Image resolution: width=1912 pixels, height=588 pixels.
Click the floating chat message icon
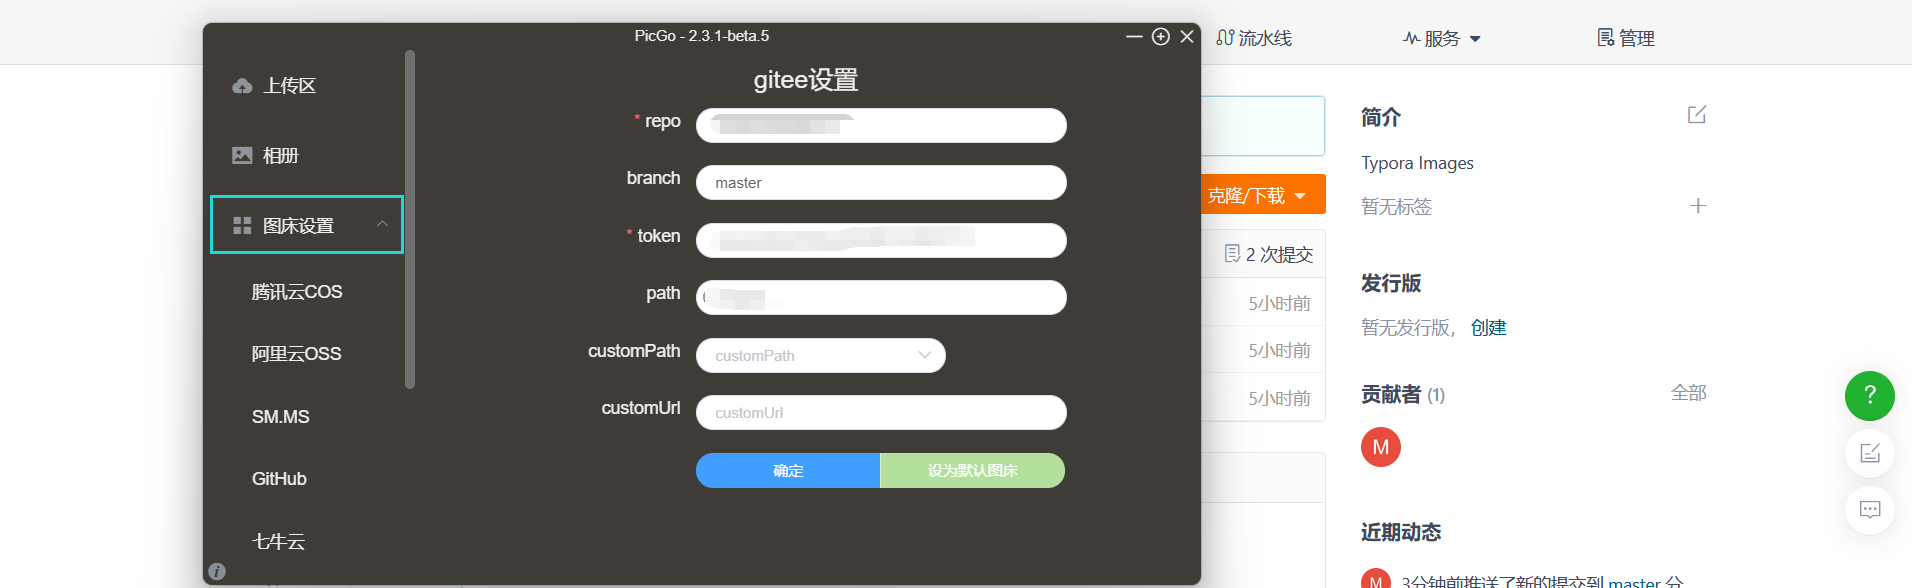click(1870, 510)
